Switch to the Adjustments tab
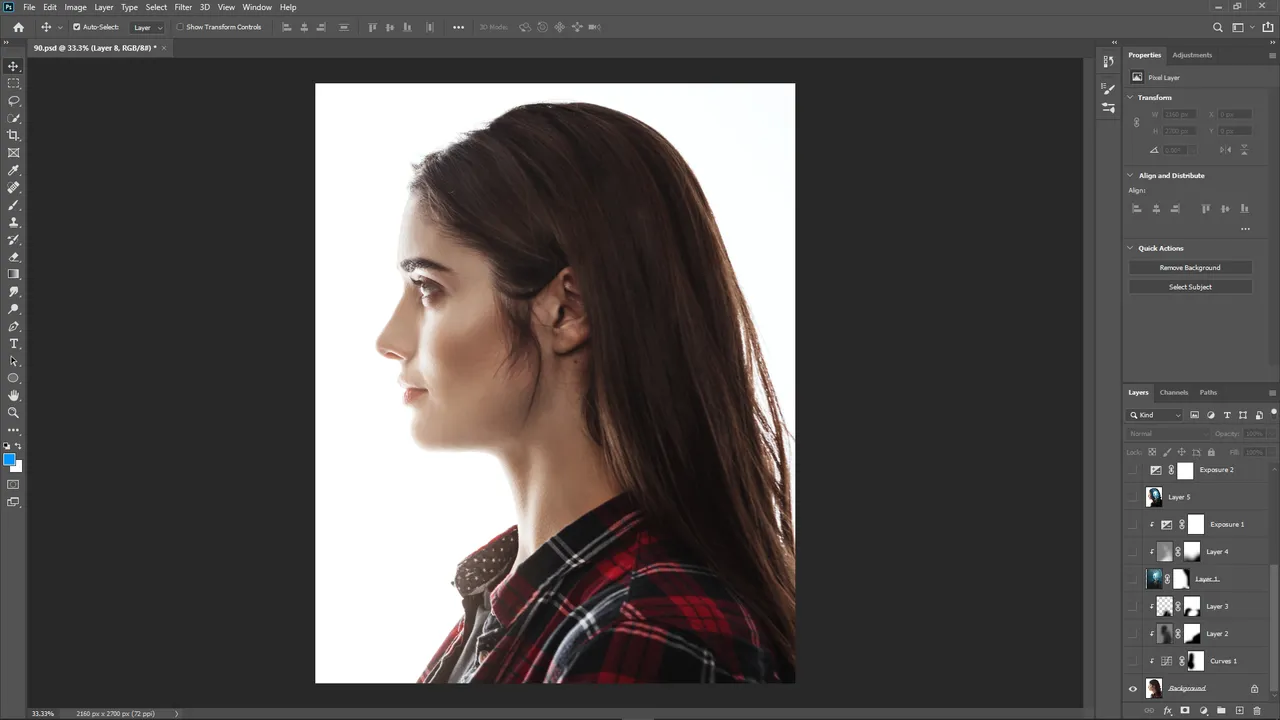Viewport: 1280px width, 720px height. (1192, 55)
